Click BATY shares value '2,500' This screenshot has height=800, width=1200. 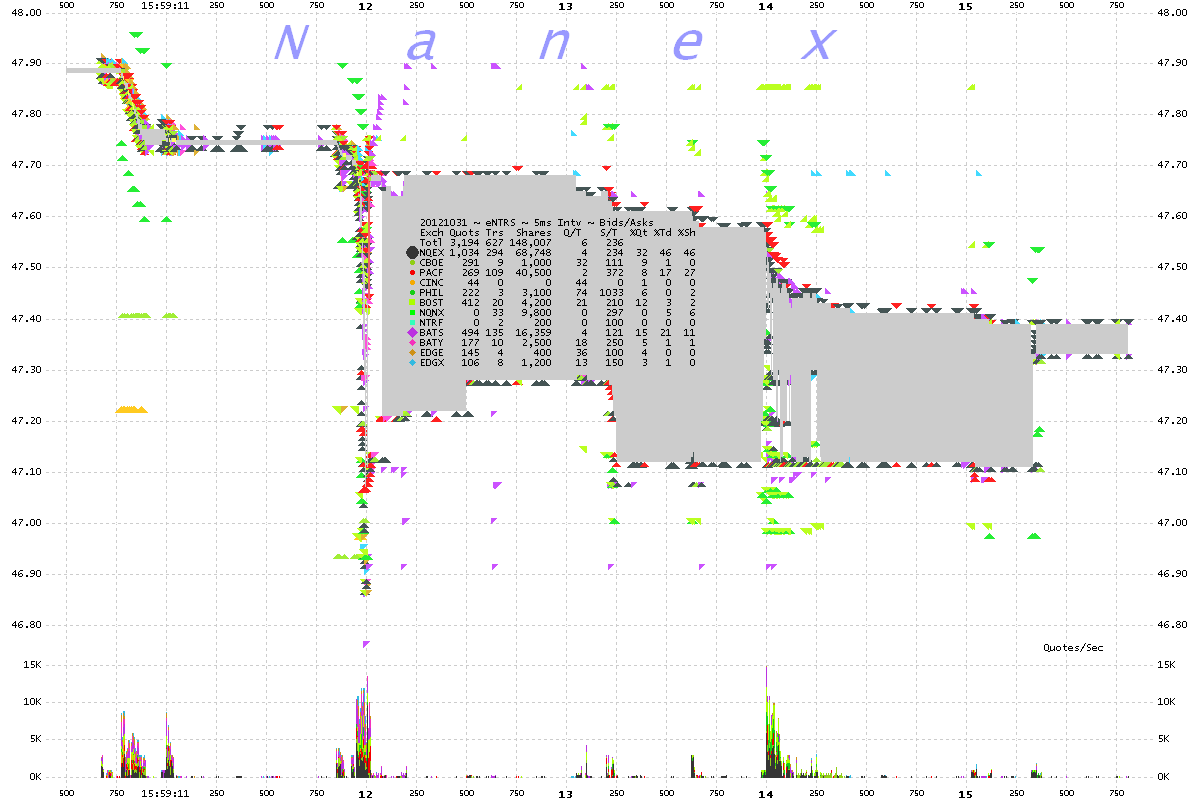(538, 342)
